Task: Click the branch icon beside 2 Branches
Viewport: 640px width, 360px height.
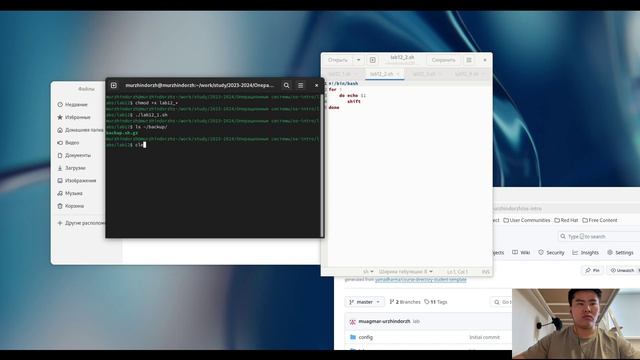Action: [x=392, y=302]
